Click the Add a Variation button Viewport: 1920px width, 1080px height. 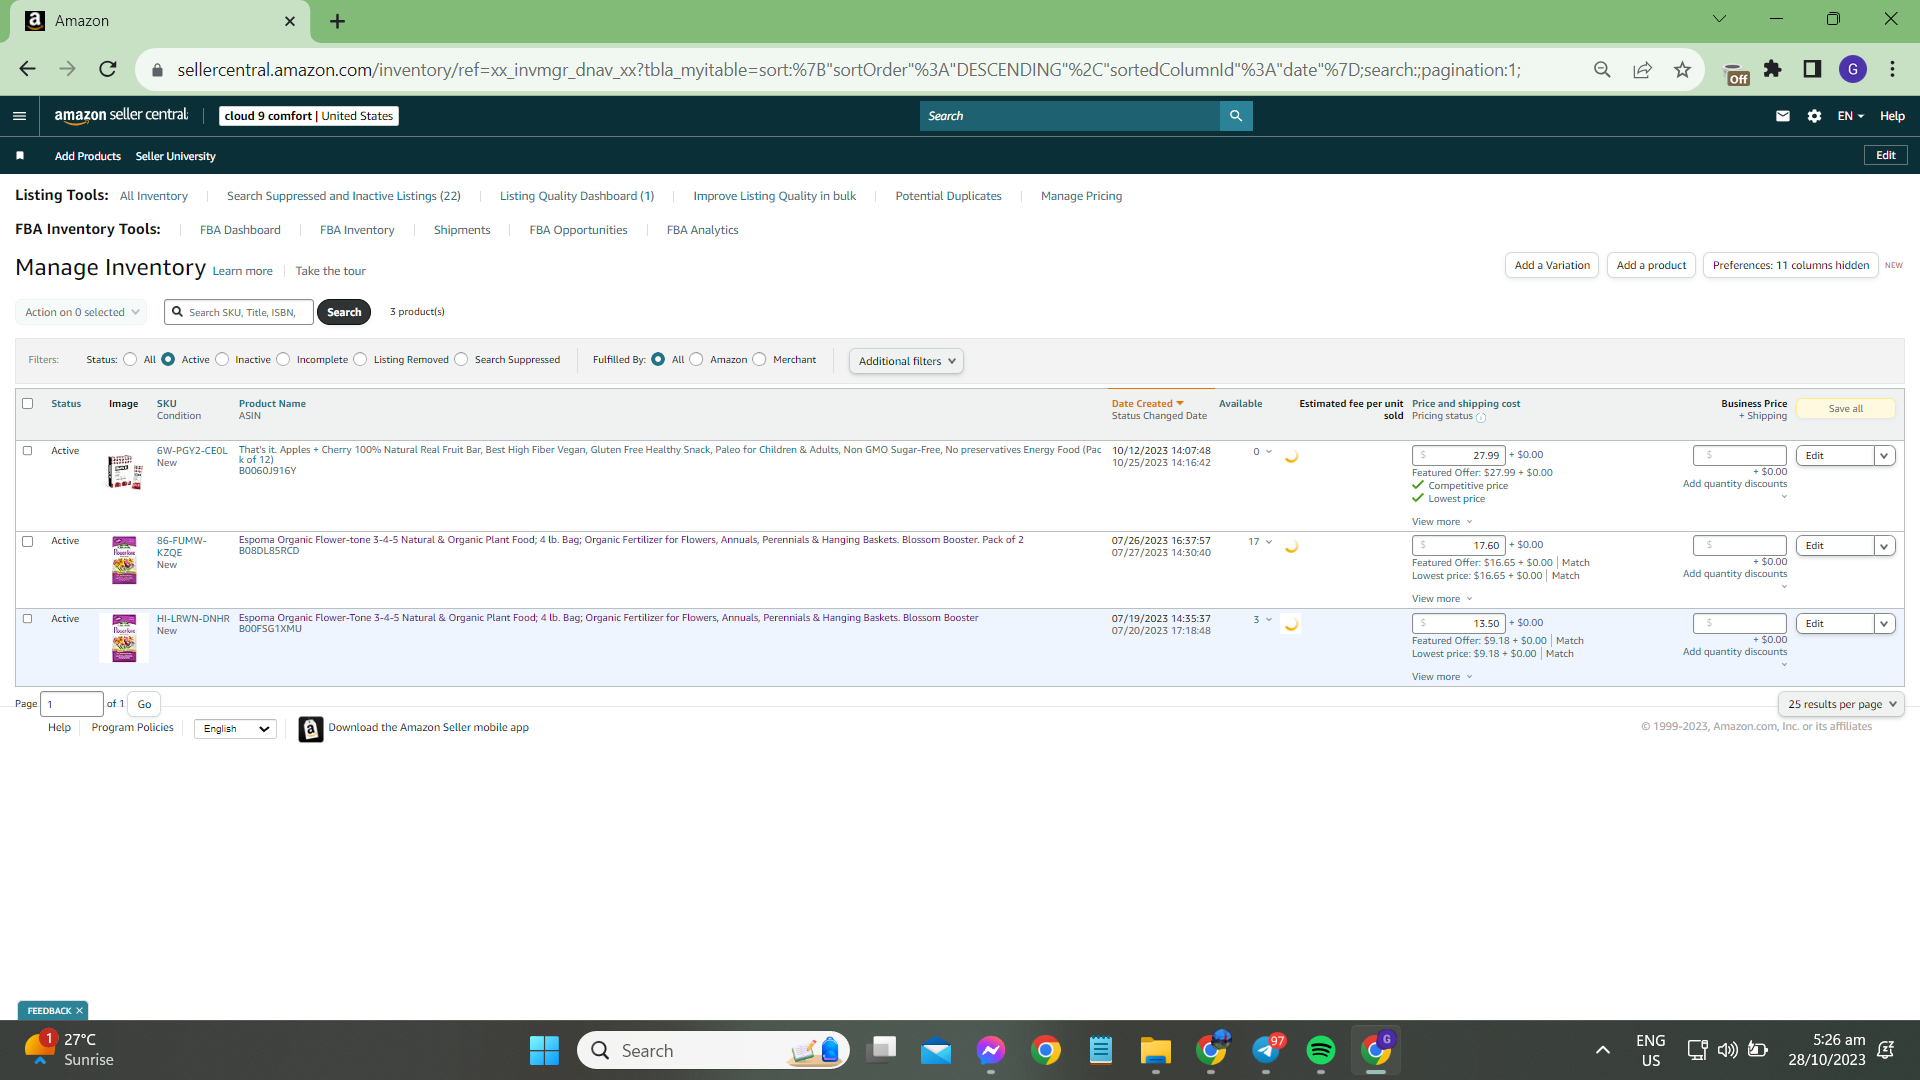[x=1552, y=265]
